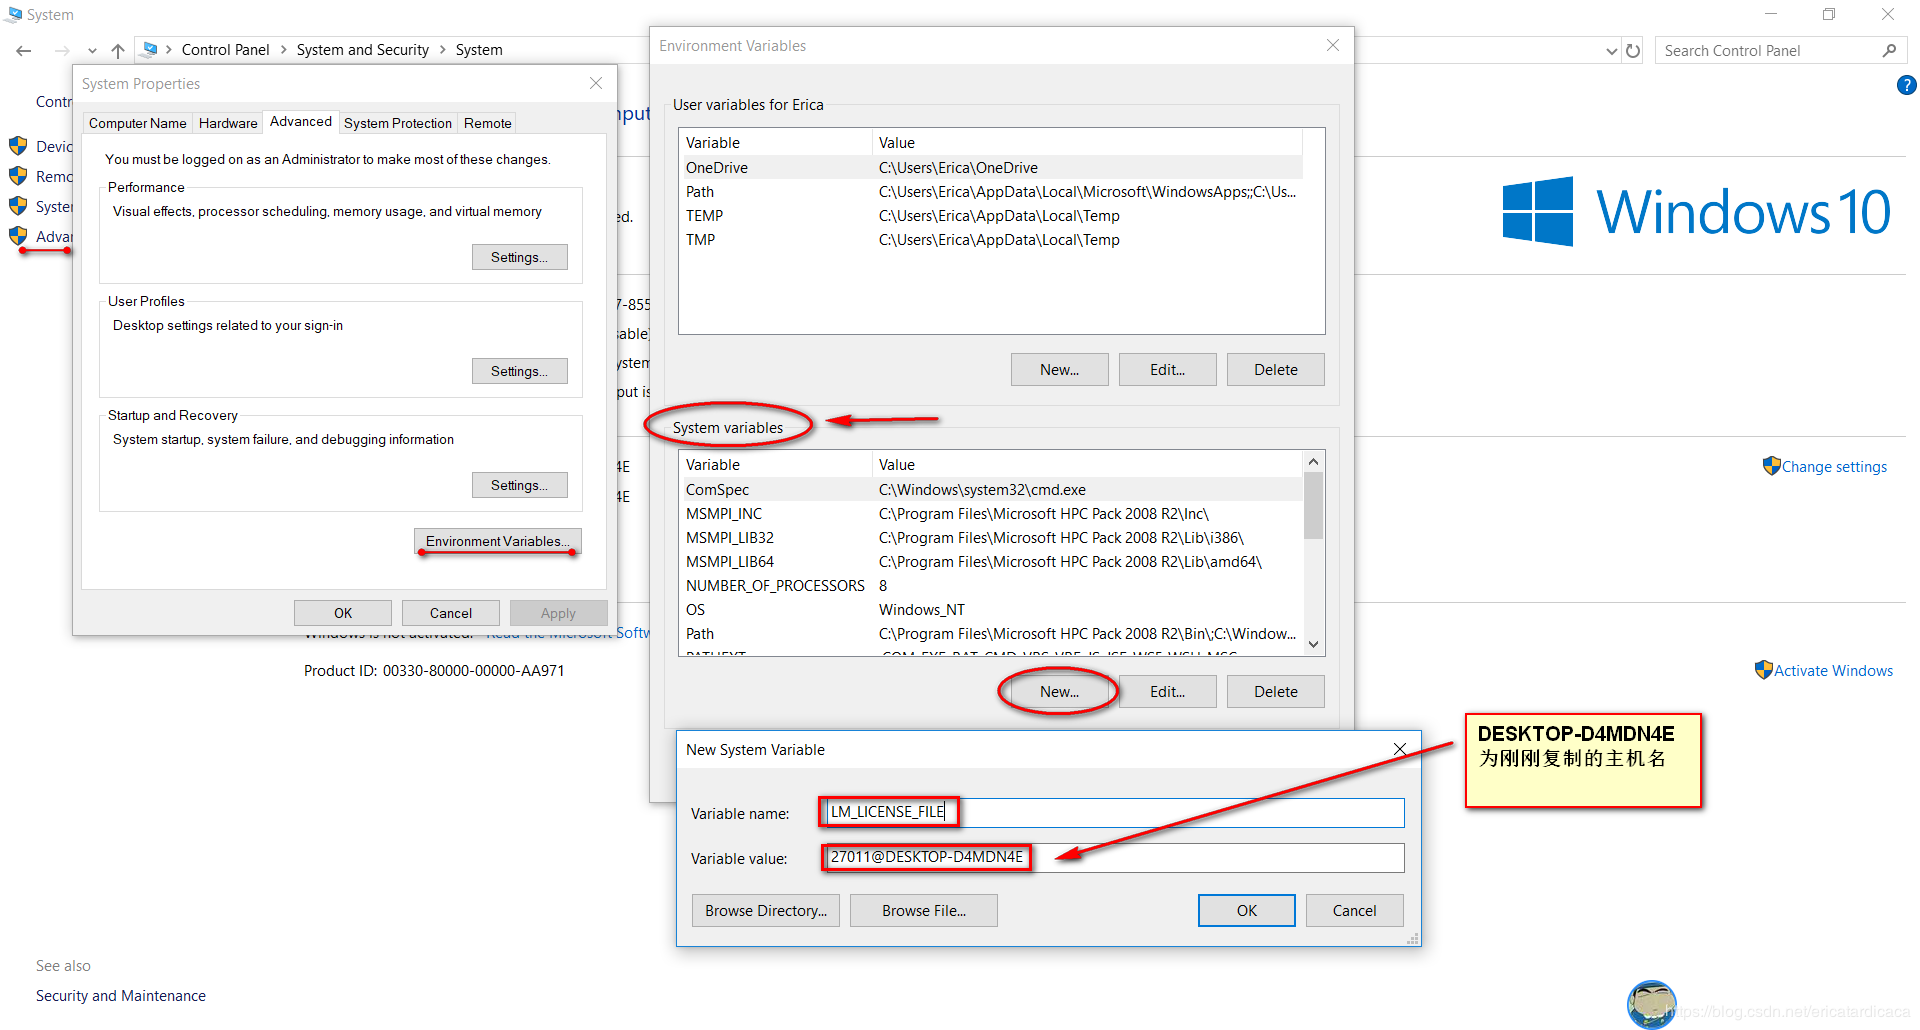Click the system variables scrollbar up arrow
Screen dimensions: 1920x1030
tap(1314, 461)
